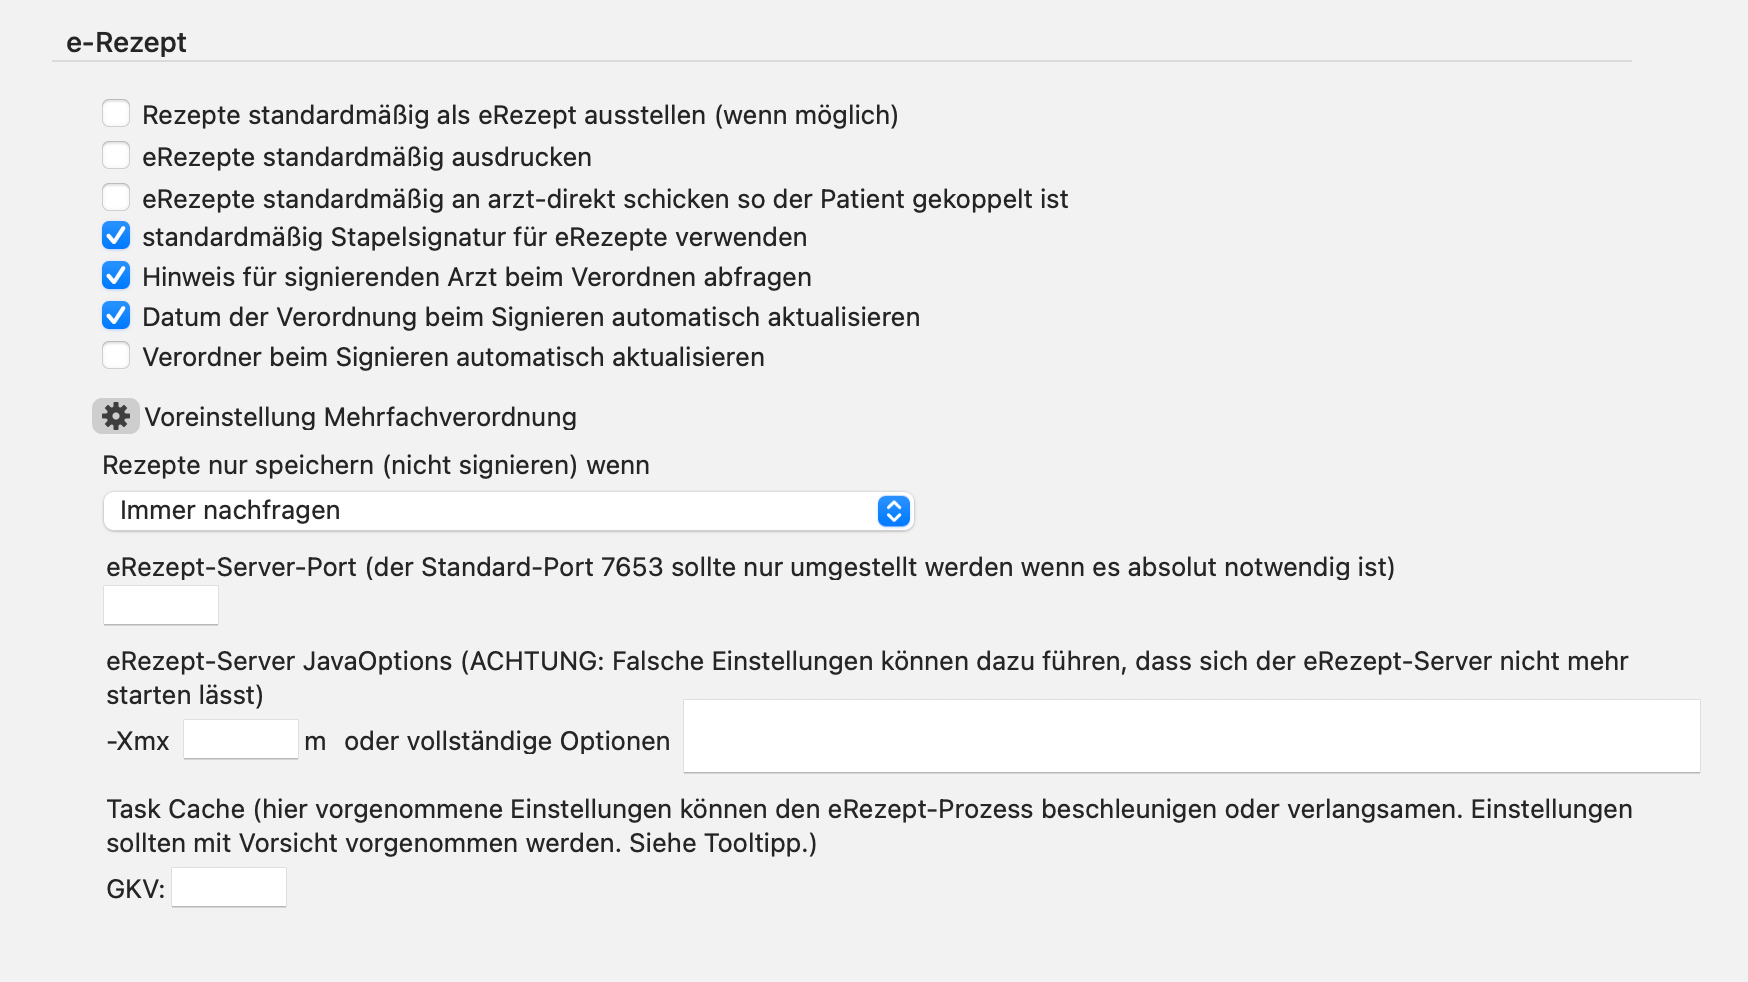Check eRezepte standardmäßig ausdrucken

point(116,156)
